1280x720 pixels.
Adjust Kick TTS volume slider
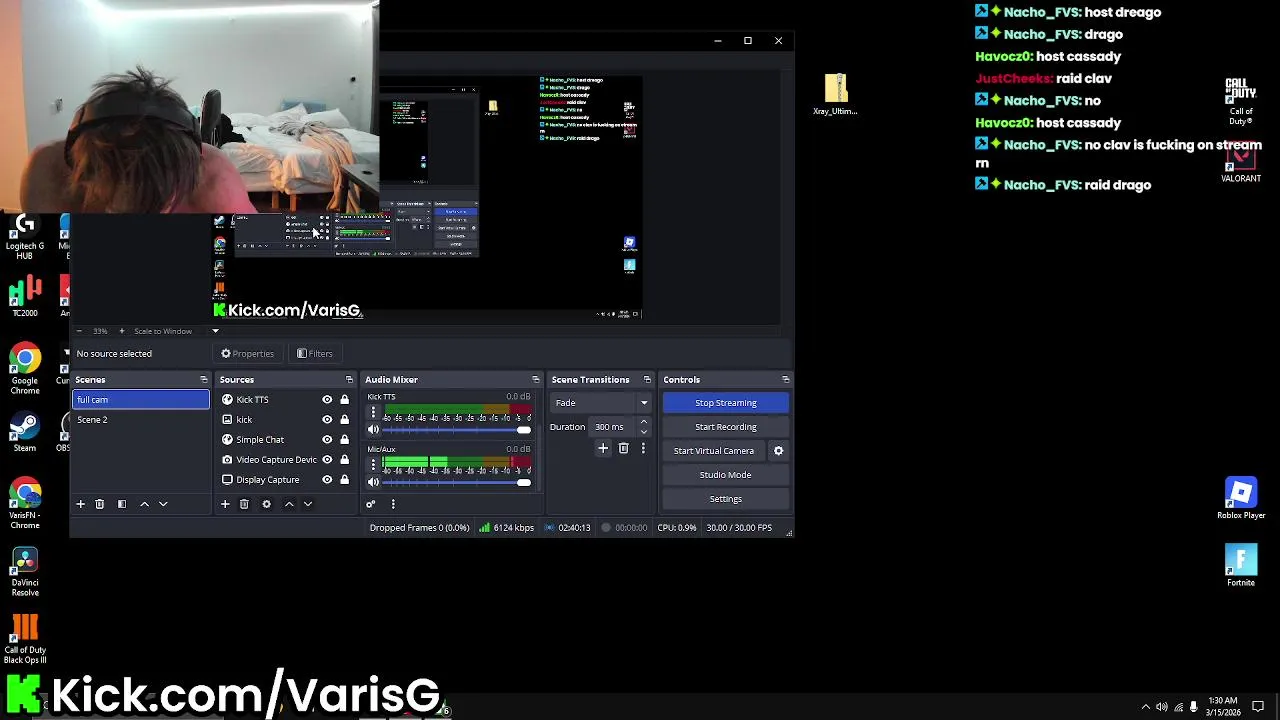456,430
